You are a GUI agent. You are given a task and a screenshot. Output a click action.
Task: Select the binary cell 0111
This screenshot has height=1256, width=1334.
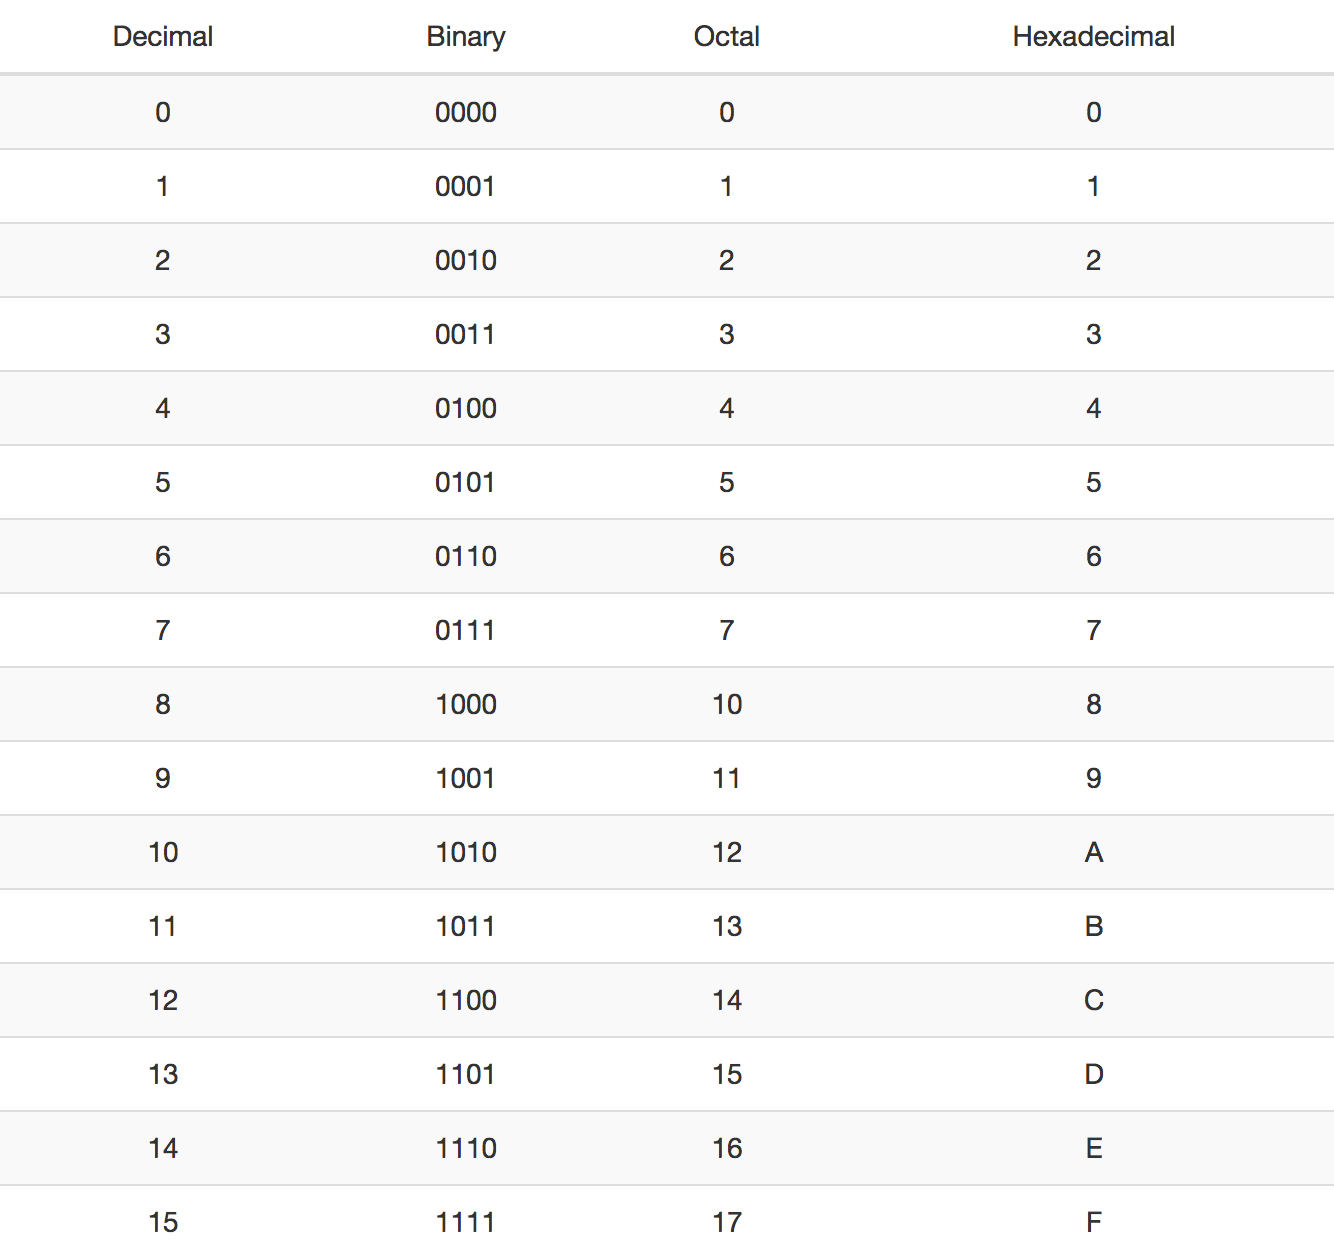coord(466,630)
